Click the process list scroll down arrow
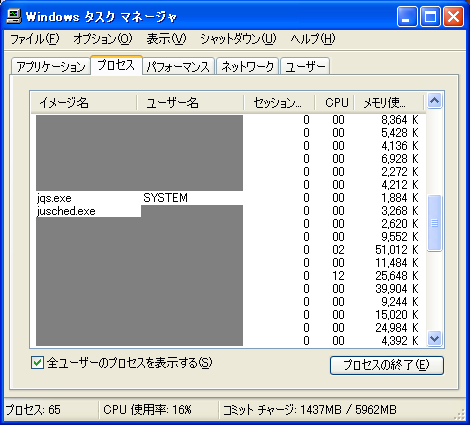The image size is (470, 425). click(x=434, y=339)
